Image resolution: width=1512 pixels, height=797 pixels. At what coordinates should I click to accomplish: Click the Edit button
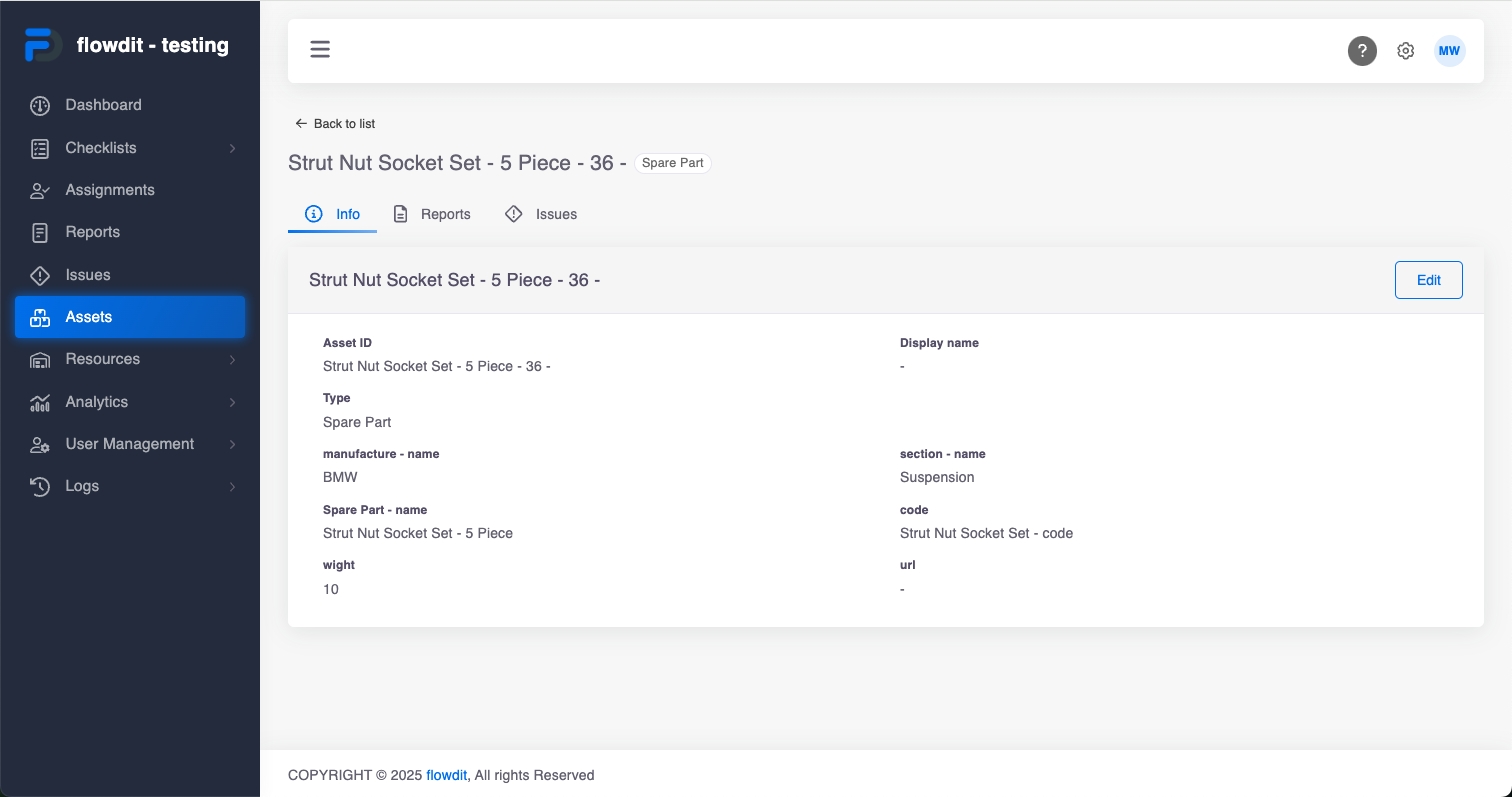tap(1428, 280)
